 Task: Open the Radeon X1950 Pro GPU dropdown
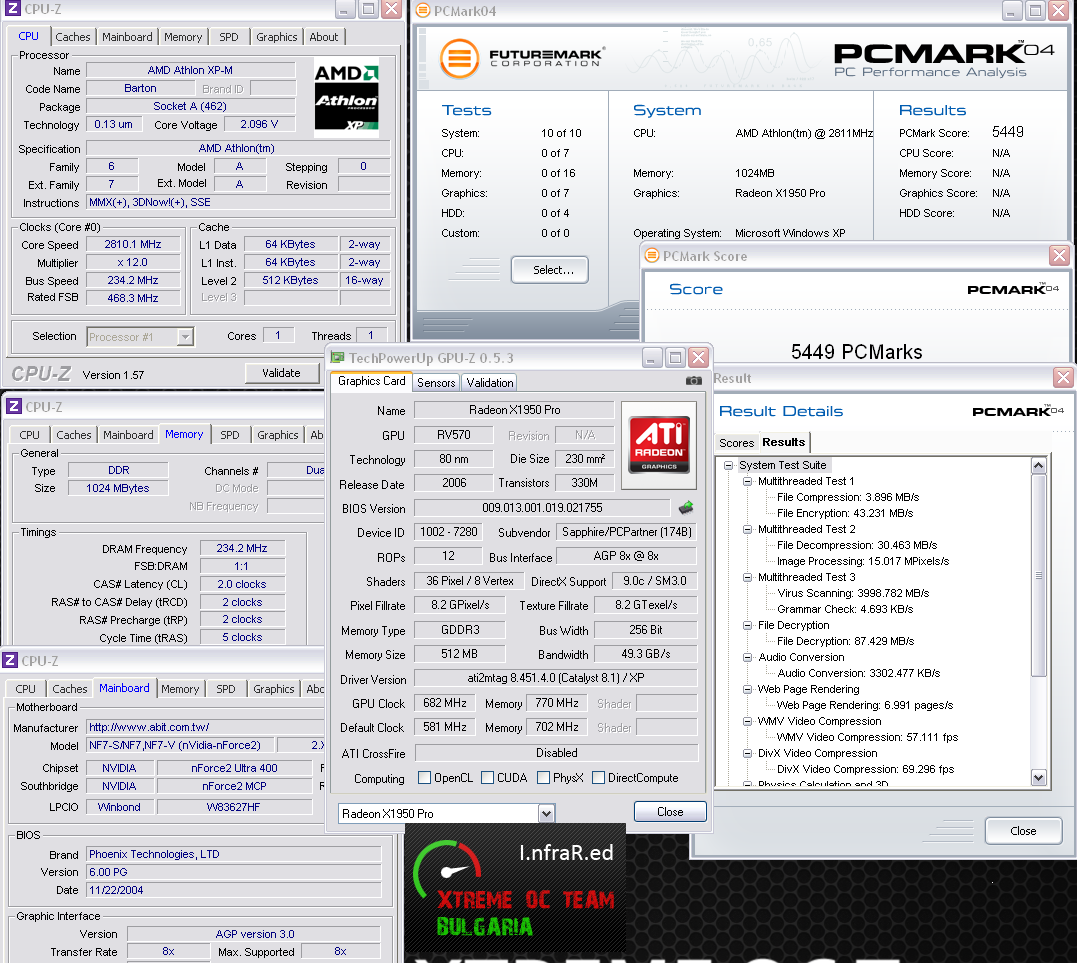tap(546, 814)
